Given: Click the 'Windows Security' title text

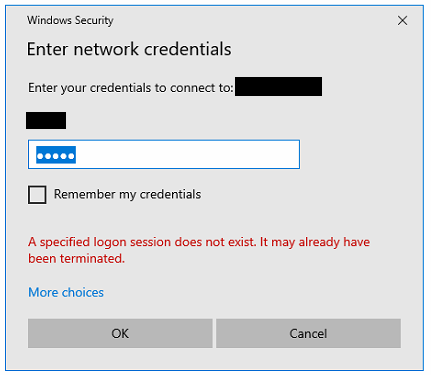Looking at the screenshot, I should click(x=70, y=20).
